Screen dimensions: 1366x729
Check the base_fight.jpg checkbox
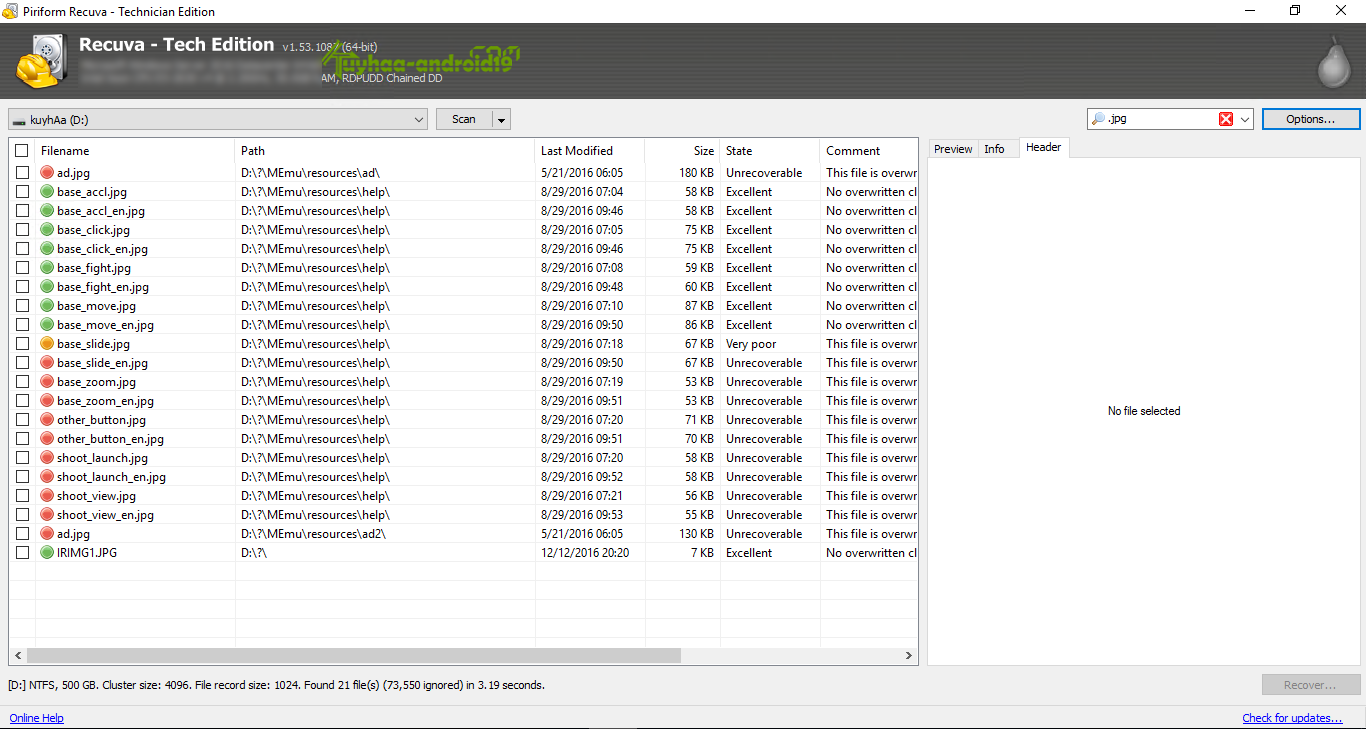tap(22, 268)
